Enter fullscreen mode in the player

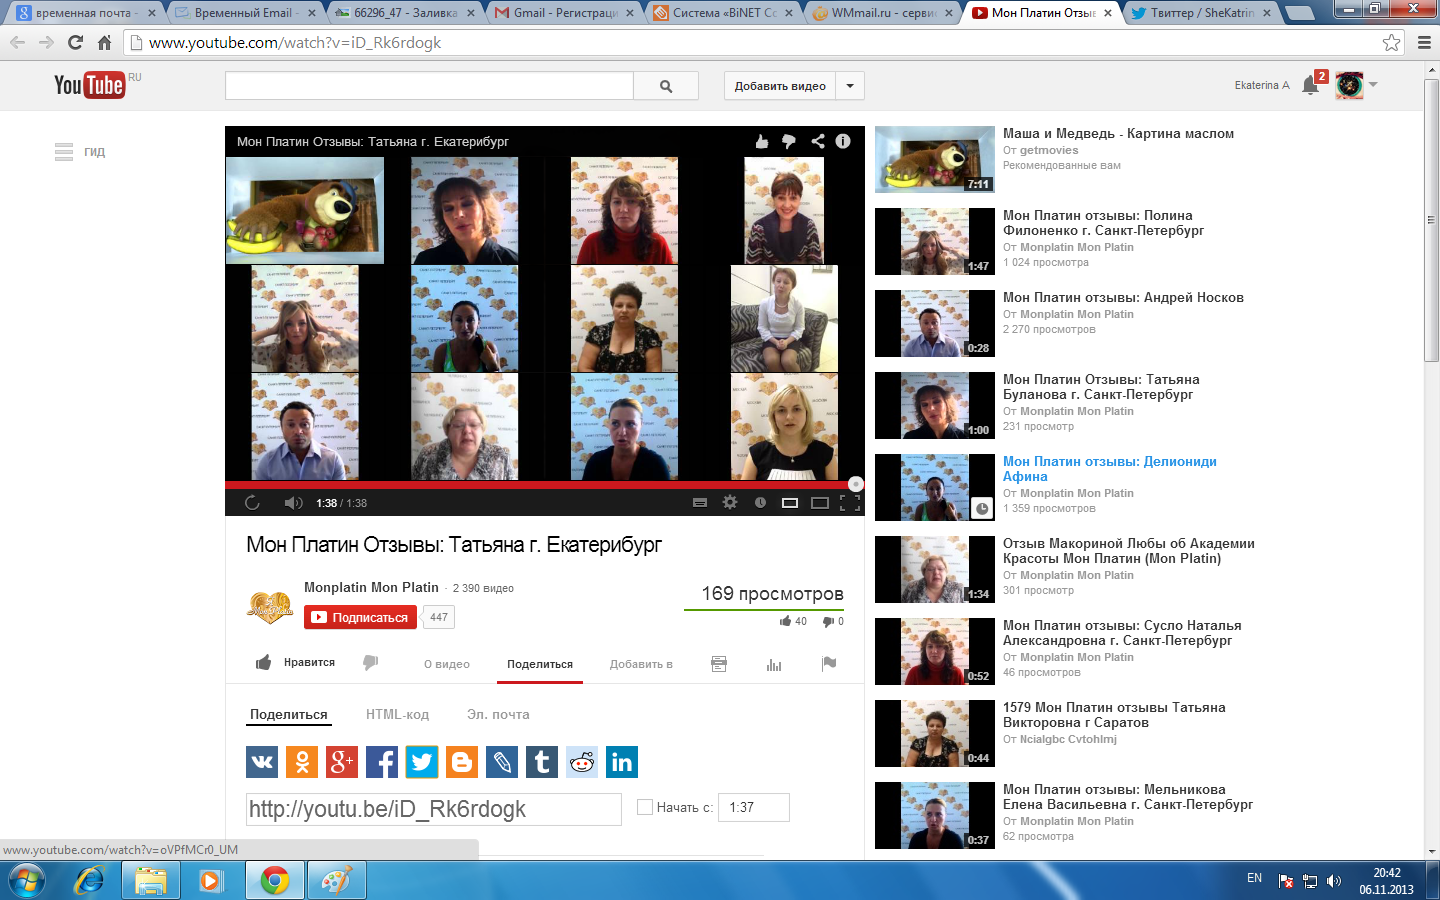850,503
